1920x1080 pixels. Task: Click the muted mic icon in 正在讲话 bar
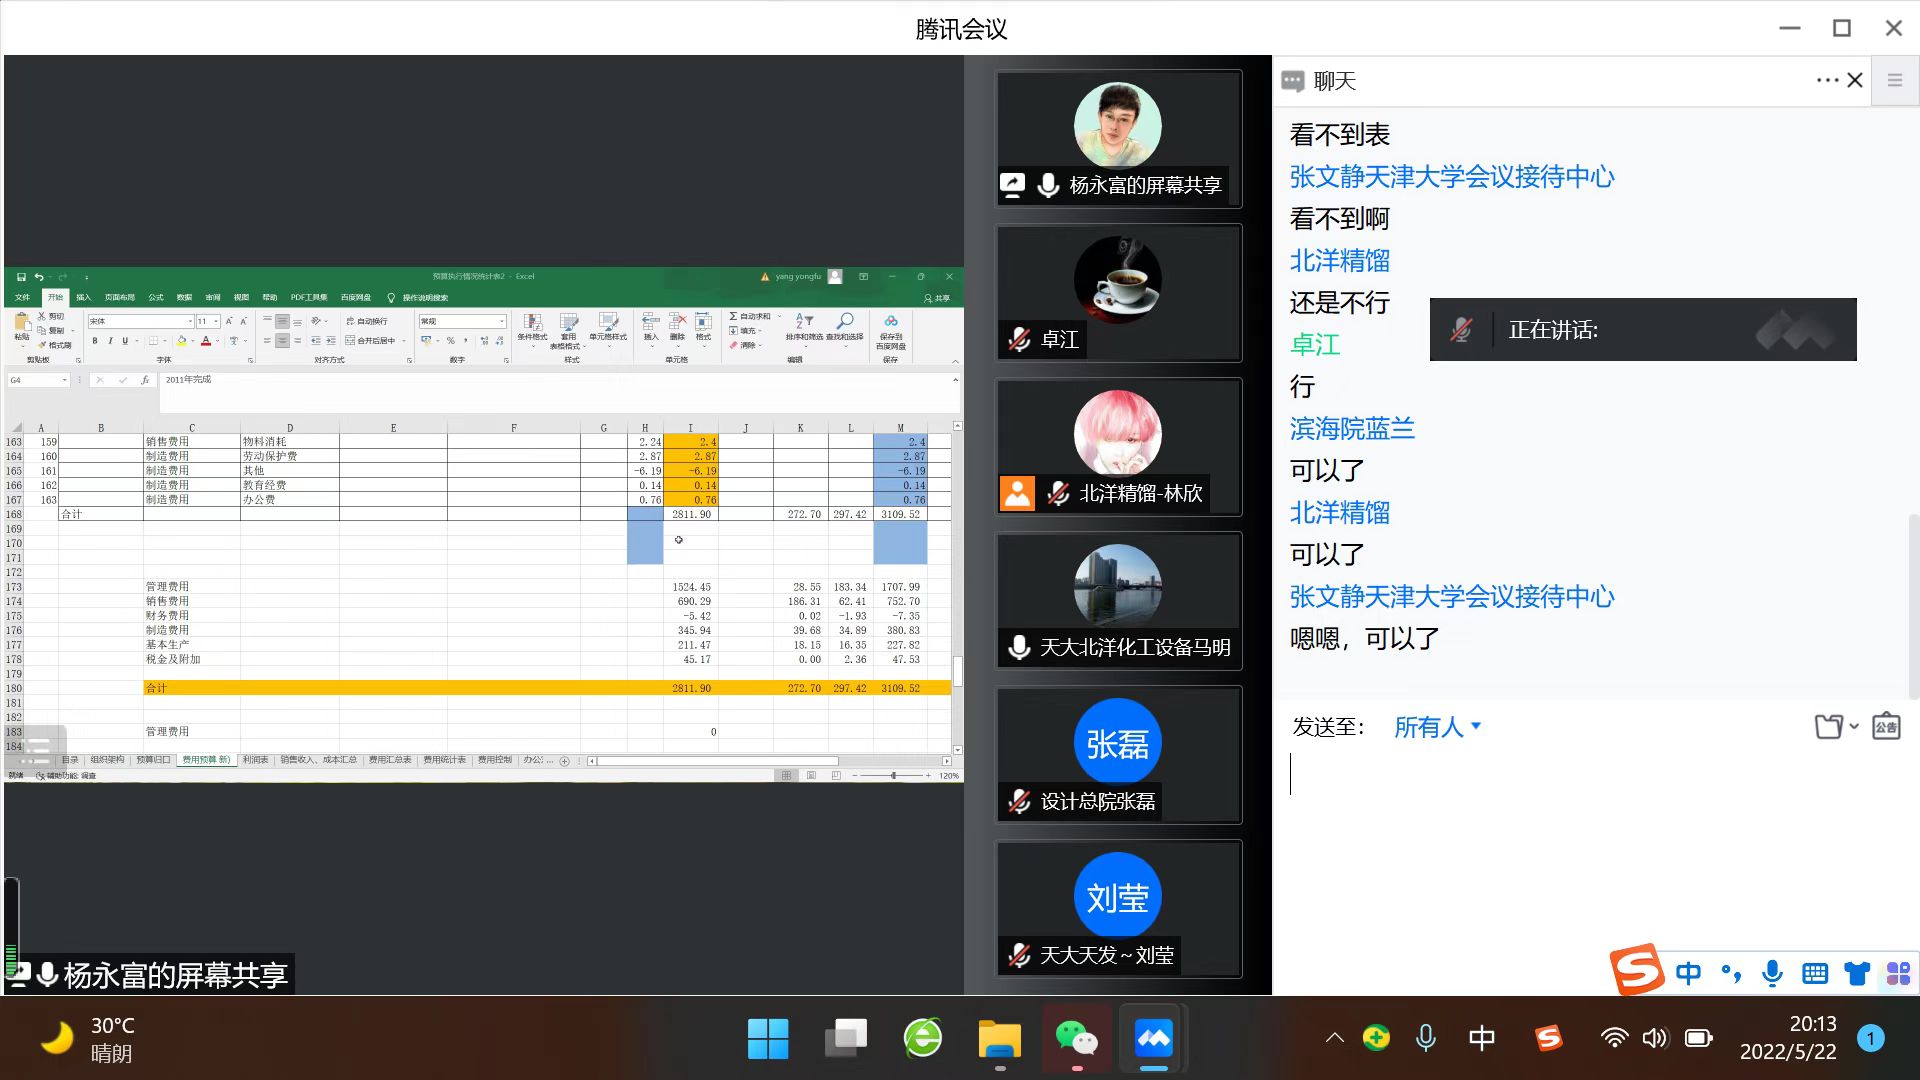[x=1461, y=330]
